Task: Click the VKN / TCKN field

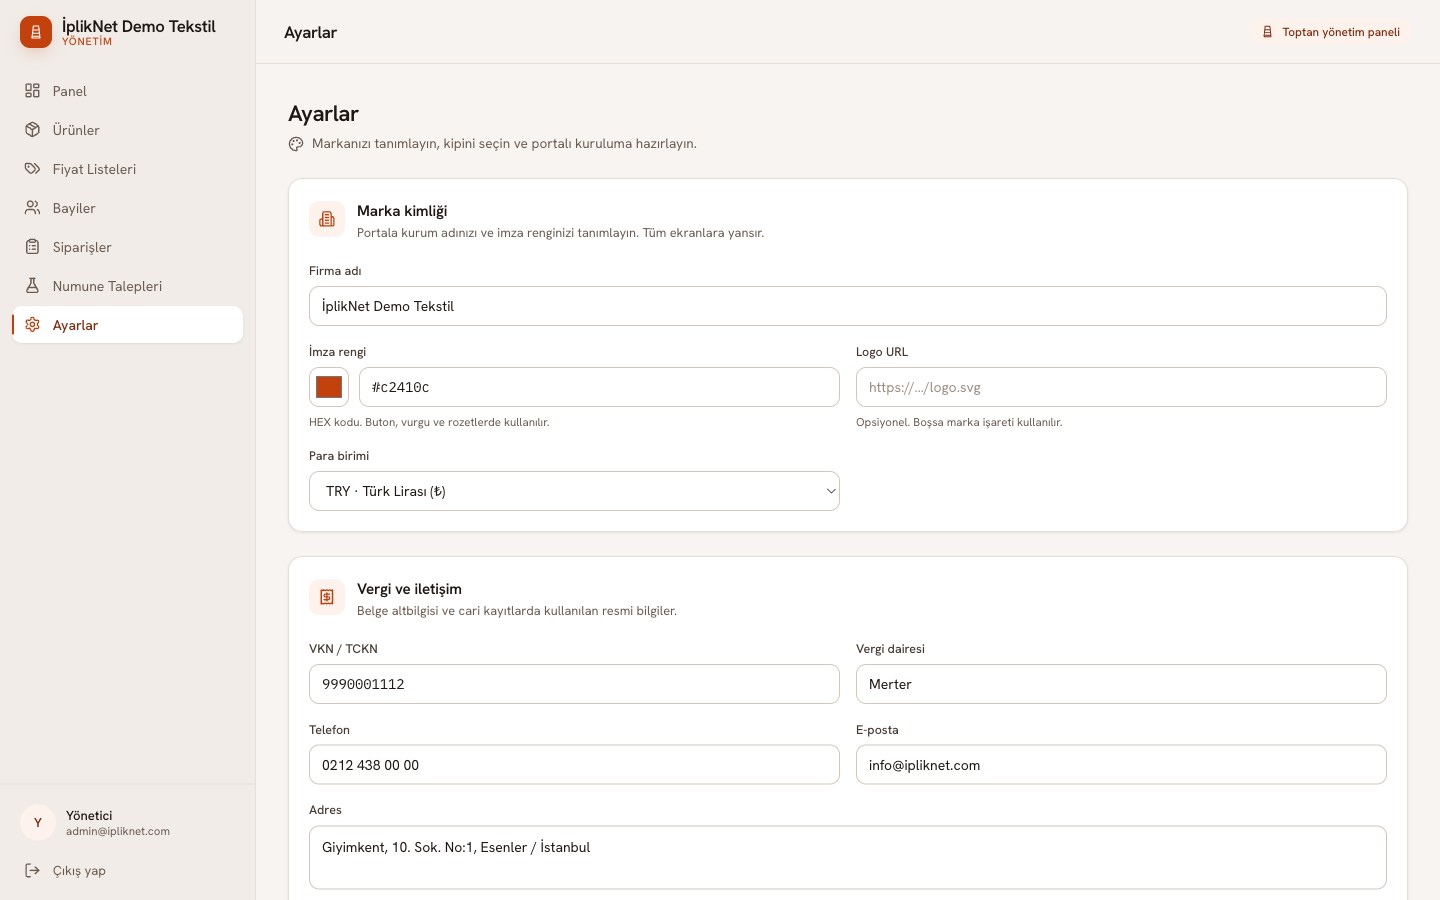Action: [574, 684]
